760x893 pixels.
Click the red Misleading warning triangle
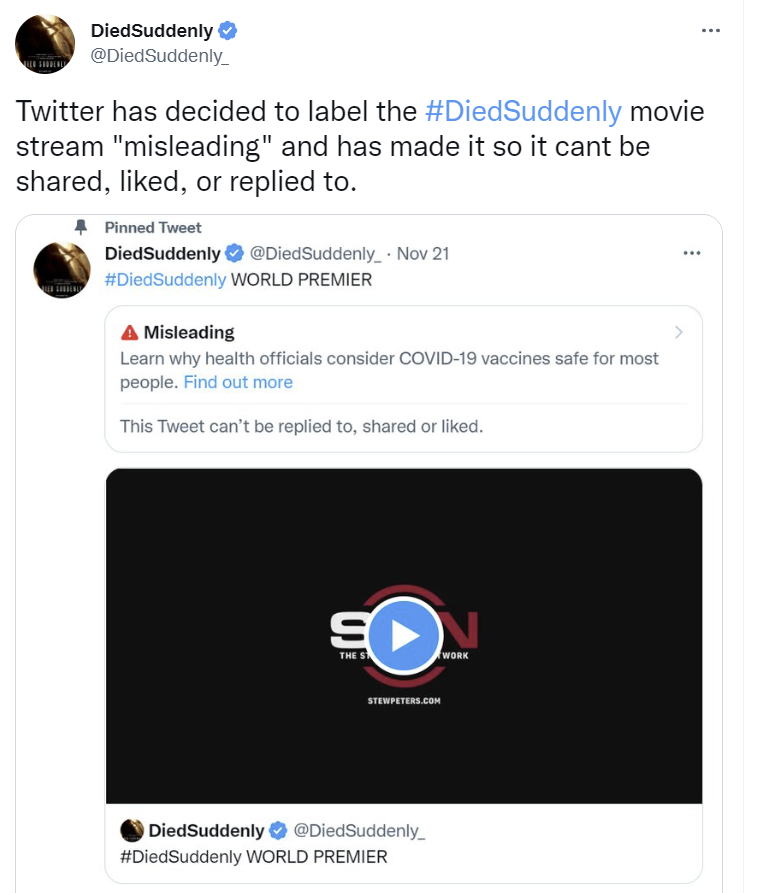pos(129,332)
